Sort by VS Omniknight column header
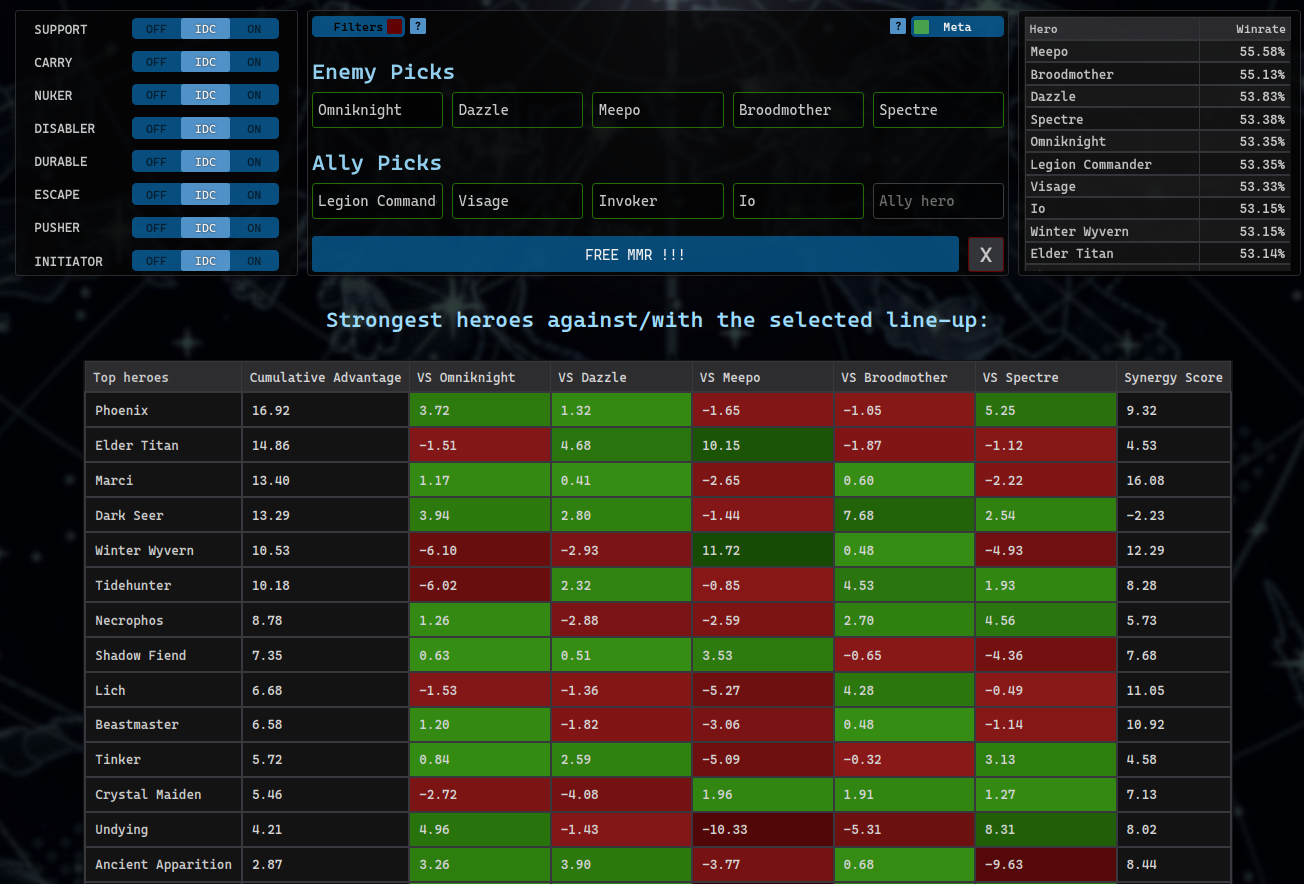 pos(480,377)
